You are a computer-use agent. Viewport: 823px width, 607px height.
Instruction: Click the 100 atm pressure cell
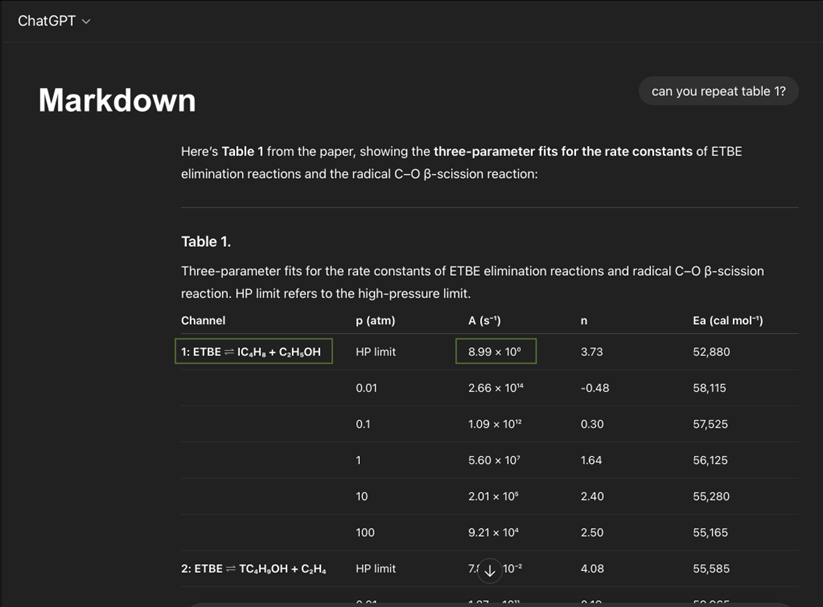(x=364, y=532)
